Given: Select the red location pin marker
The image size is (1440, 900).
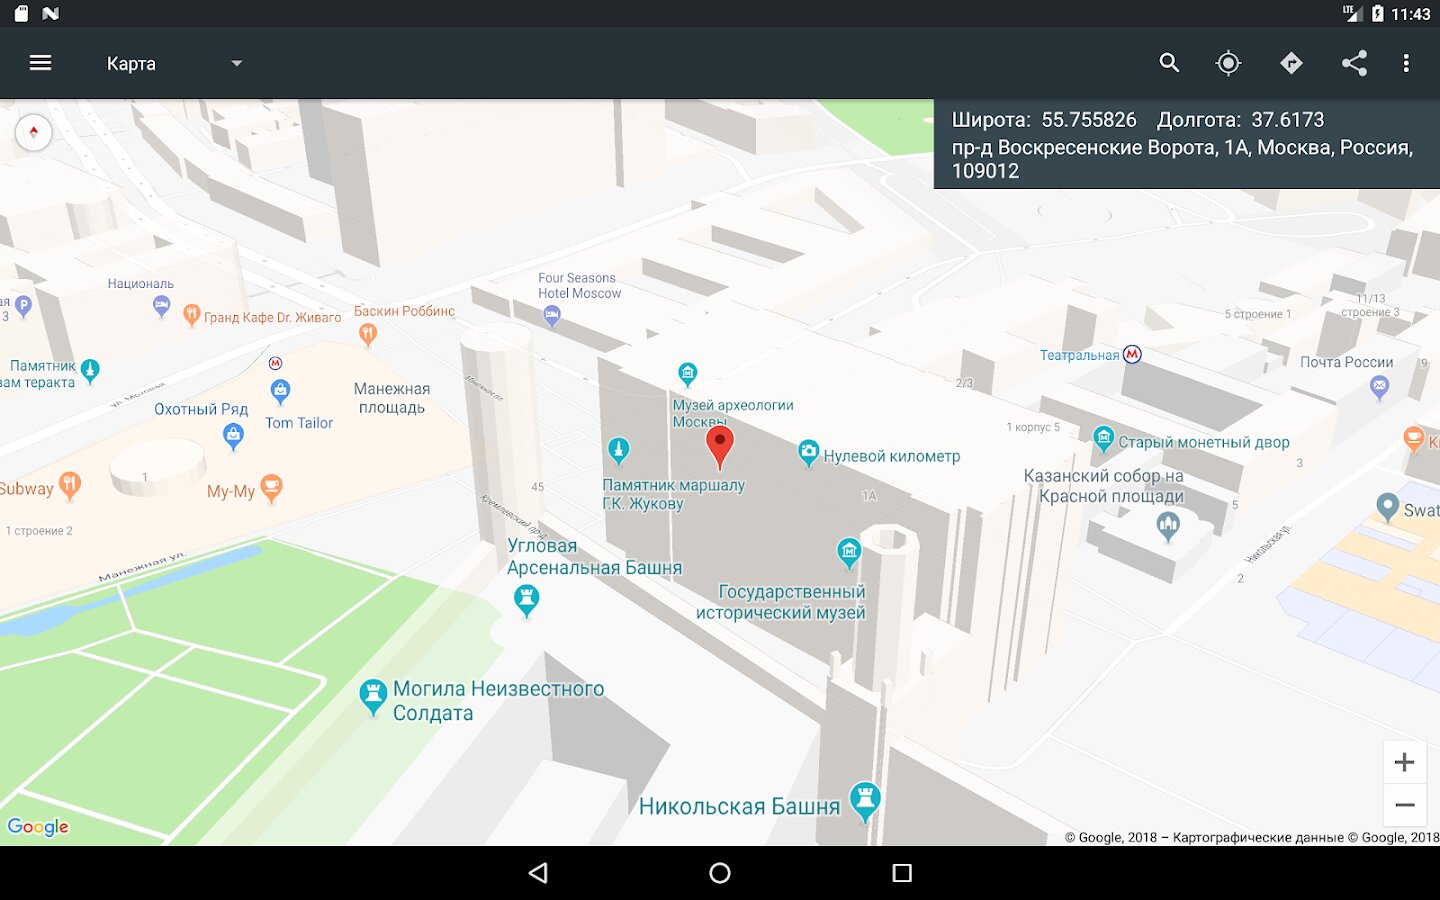Looking at the screenshot, I should pyautogui.click(x=719, y=447).
